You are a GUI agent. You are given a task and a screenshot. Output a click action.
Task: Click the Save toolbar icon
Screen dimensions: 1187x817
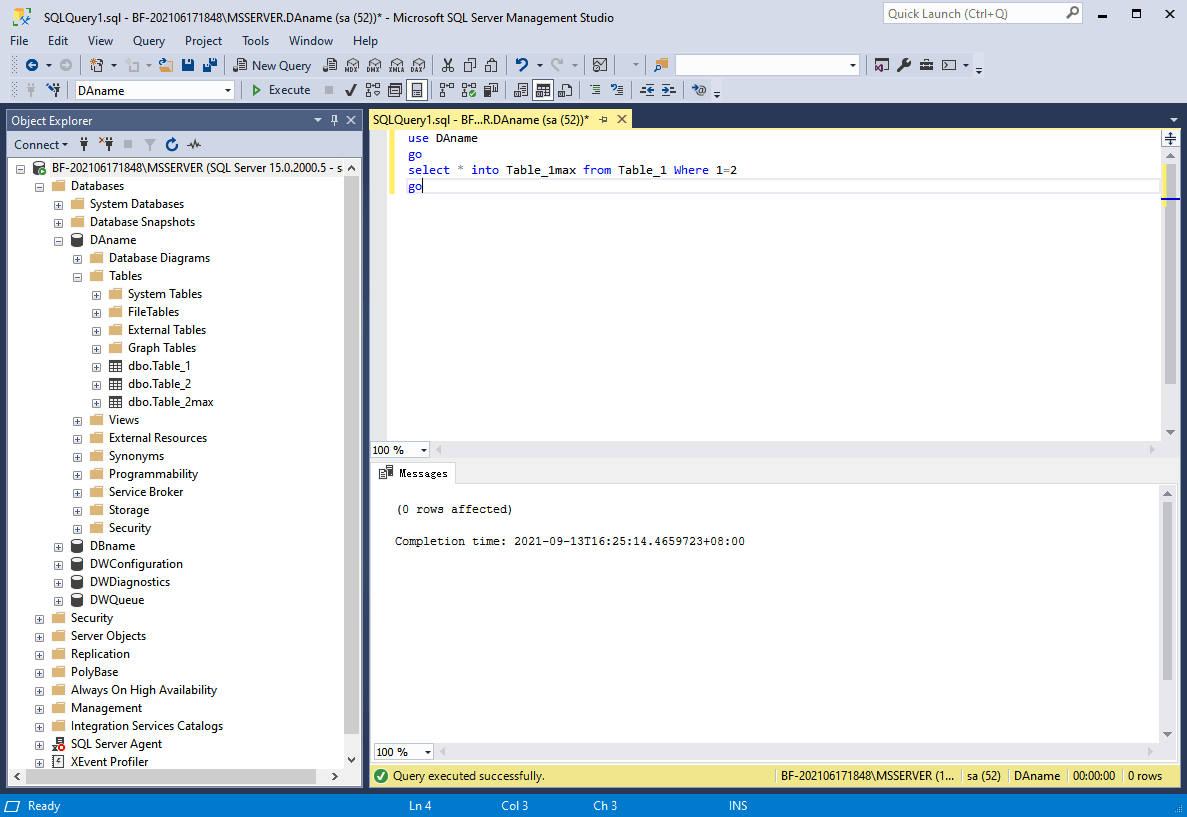point(189,65)
